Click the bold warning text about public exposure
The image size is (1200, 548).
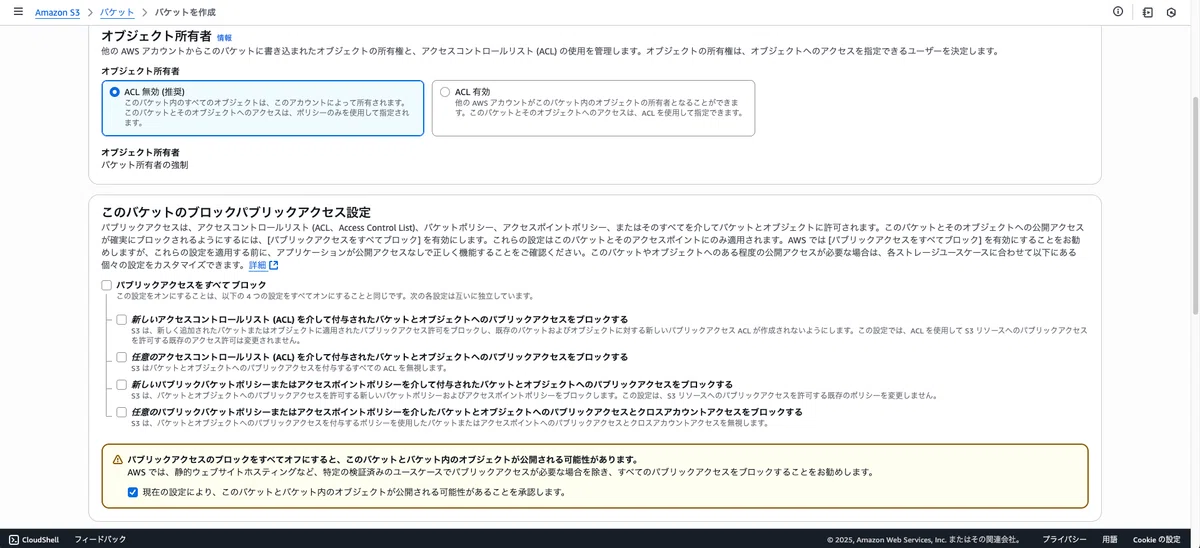pos(383,459)
